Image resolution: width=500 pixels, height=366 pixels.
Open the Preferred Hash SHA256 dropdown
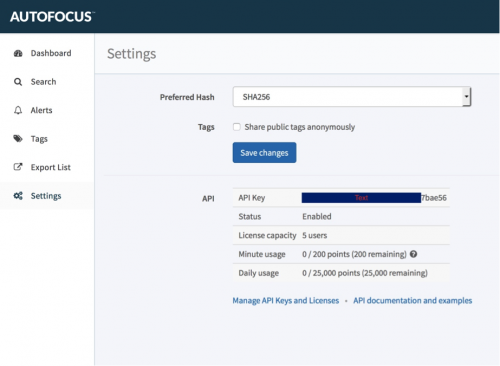[352, 97]
